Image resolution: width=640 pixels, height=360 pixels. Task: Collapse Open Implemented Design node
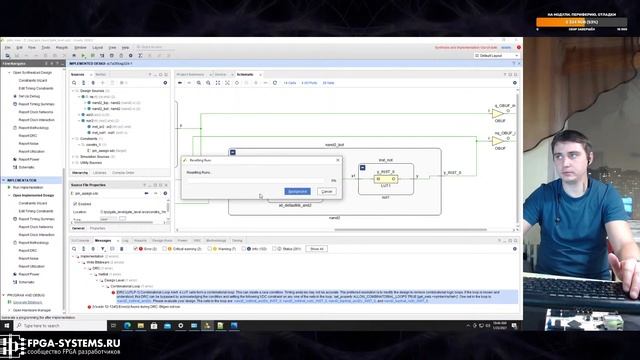pyautogui.click(x=10, y=196)
